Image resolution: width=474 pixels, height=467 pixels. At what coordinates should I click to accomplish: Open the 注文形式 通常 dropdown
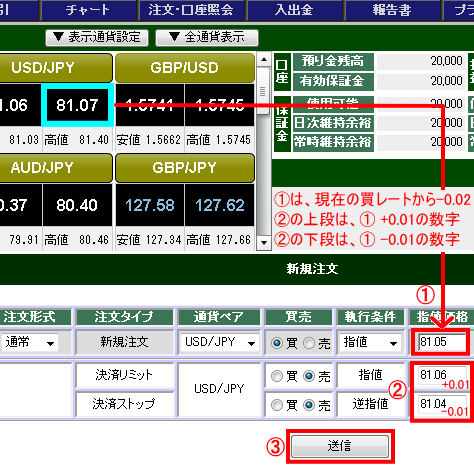pyautogui.click(x=30, y=342)
